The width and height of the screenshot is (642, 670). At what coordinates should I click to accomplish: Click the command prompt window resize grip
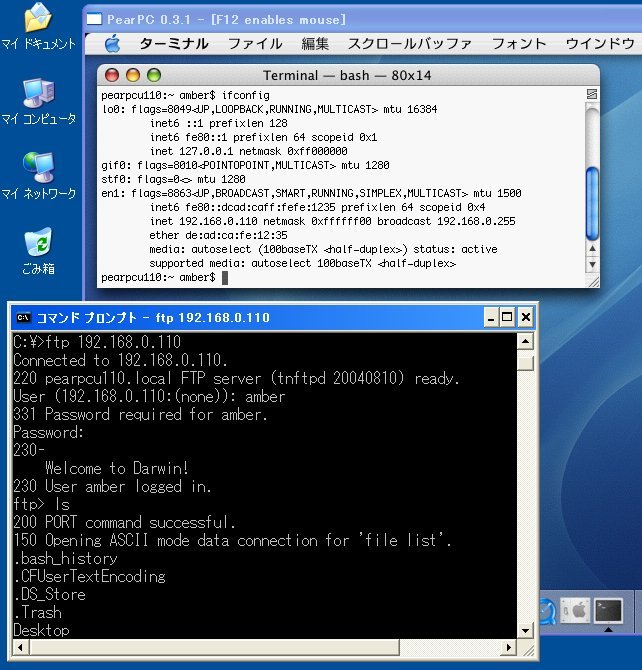(528, 649)
